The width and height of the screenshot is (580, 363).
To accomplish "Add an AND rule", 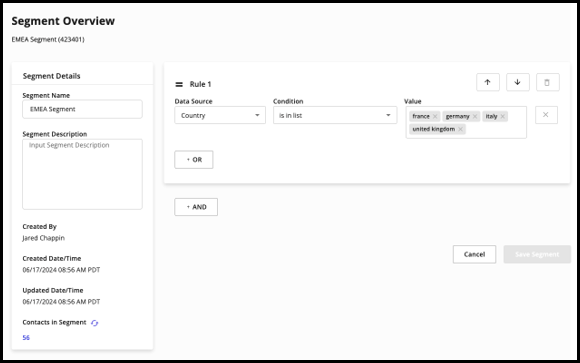I will pos(196,207).
